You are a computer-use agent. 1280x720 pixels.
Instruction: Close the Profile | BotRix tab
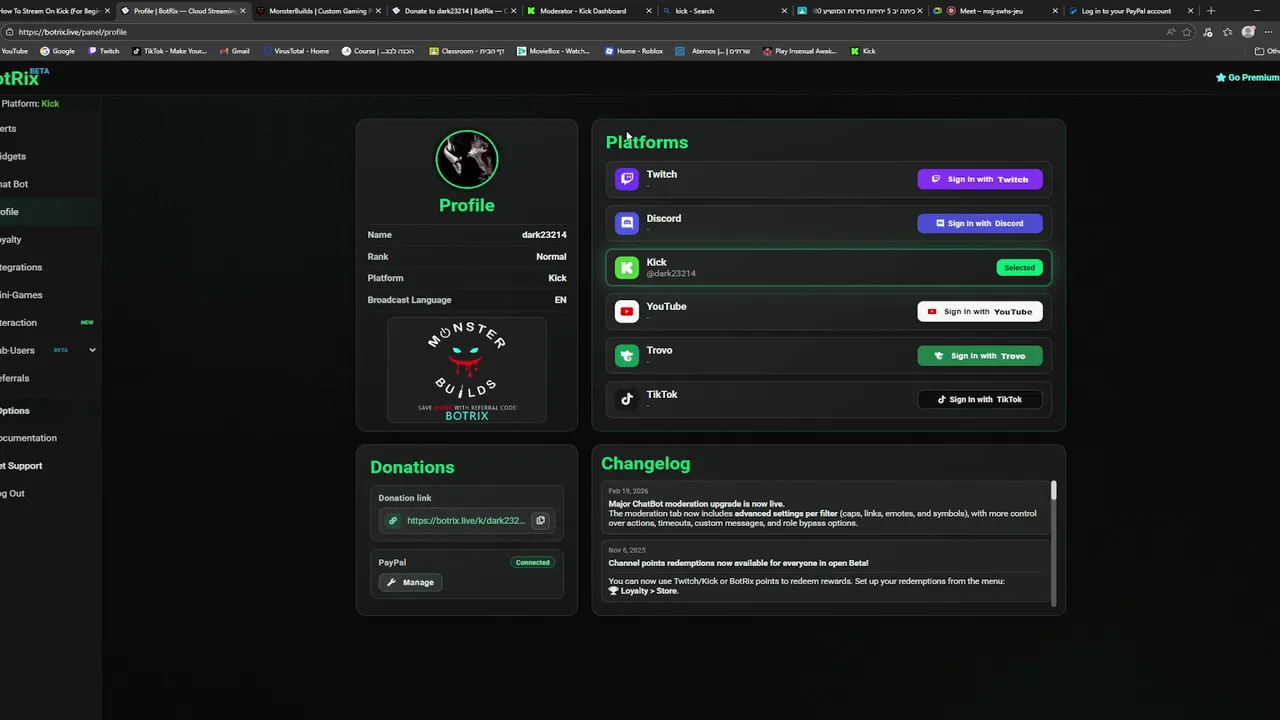[x=242, y=11]
